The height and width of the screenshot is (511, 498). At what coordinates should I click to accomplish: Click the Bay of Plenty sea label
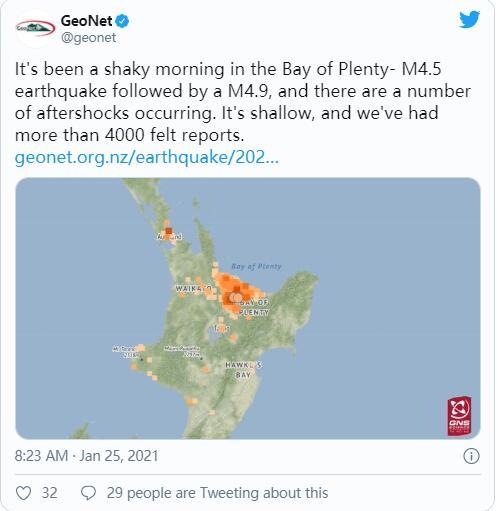click(256, 266)
